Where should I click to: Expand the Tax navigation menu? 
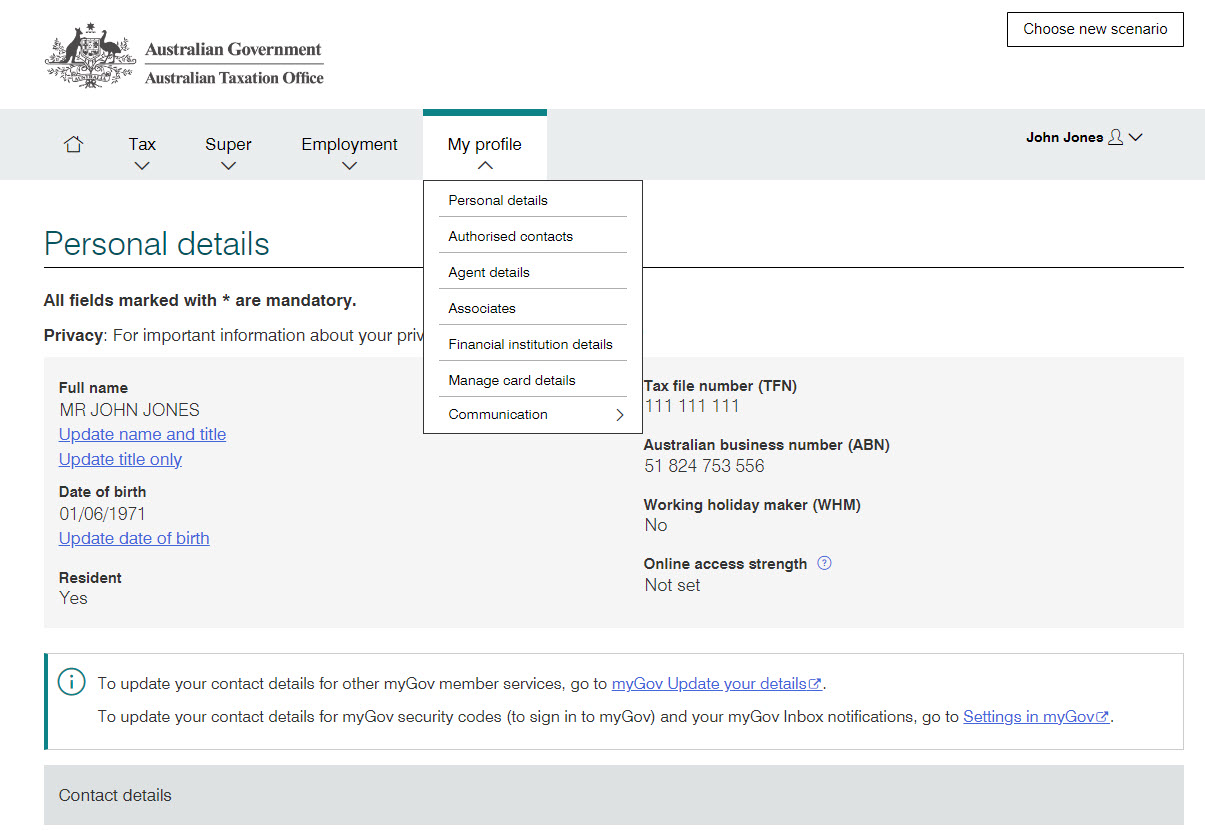click(x=142, y=153)
